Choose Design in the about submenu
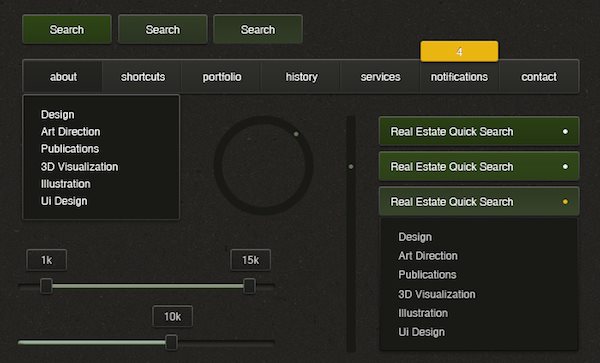Viewport: 600px width, 363px height. tap(58, 114)
